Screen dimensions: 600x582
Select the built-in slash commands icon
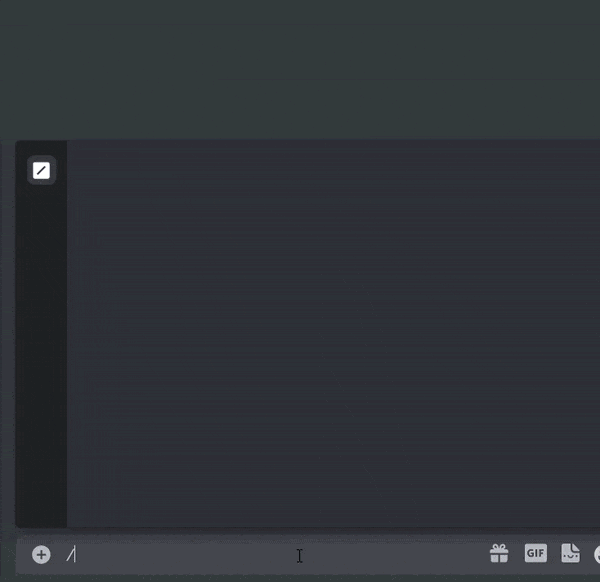coord(41,170)
